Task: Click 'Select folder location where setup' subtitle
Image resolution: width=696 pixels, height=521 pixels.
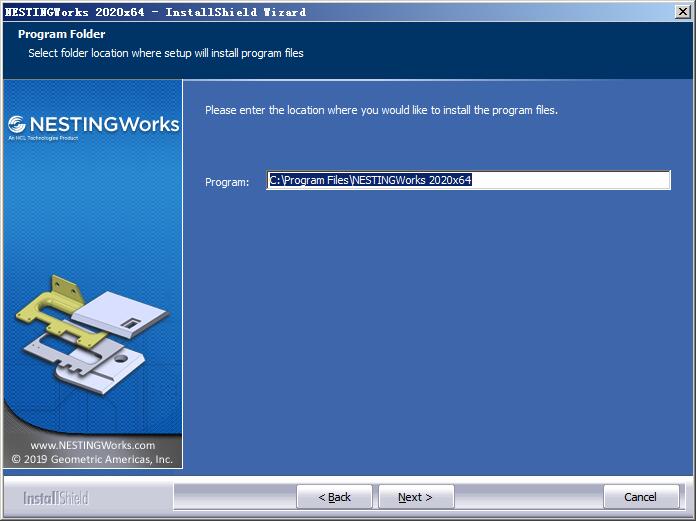Action: (x=166, y=53)
